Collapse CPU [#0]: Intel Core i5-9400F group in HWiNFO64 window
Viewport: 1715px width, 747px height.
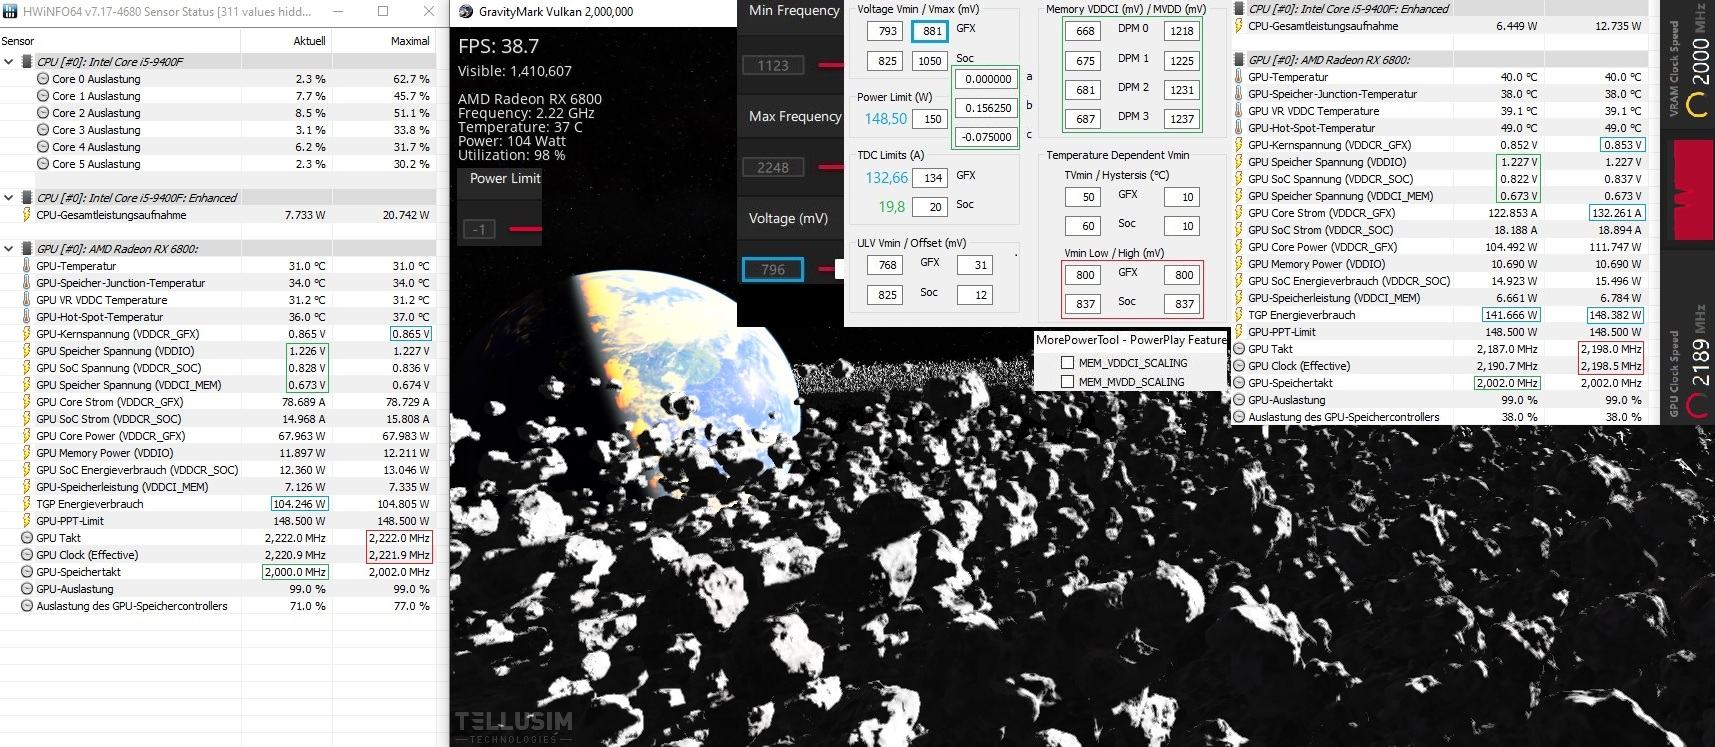tap(9, 61)
